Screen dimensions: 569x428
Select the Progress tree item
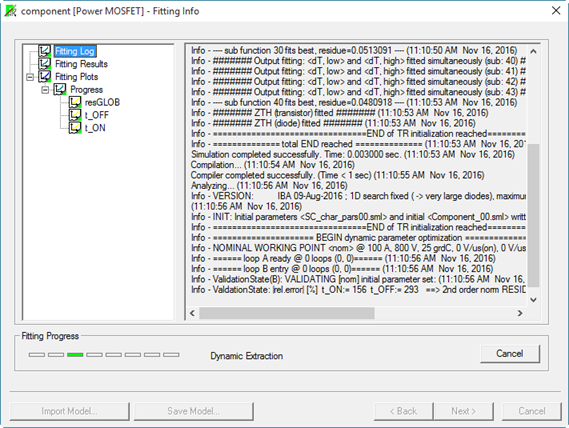(86, 89)
